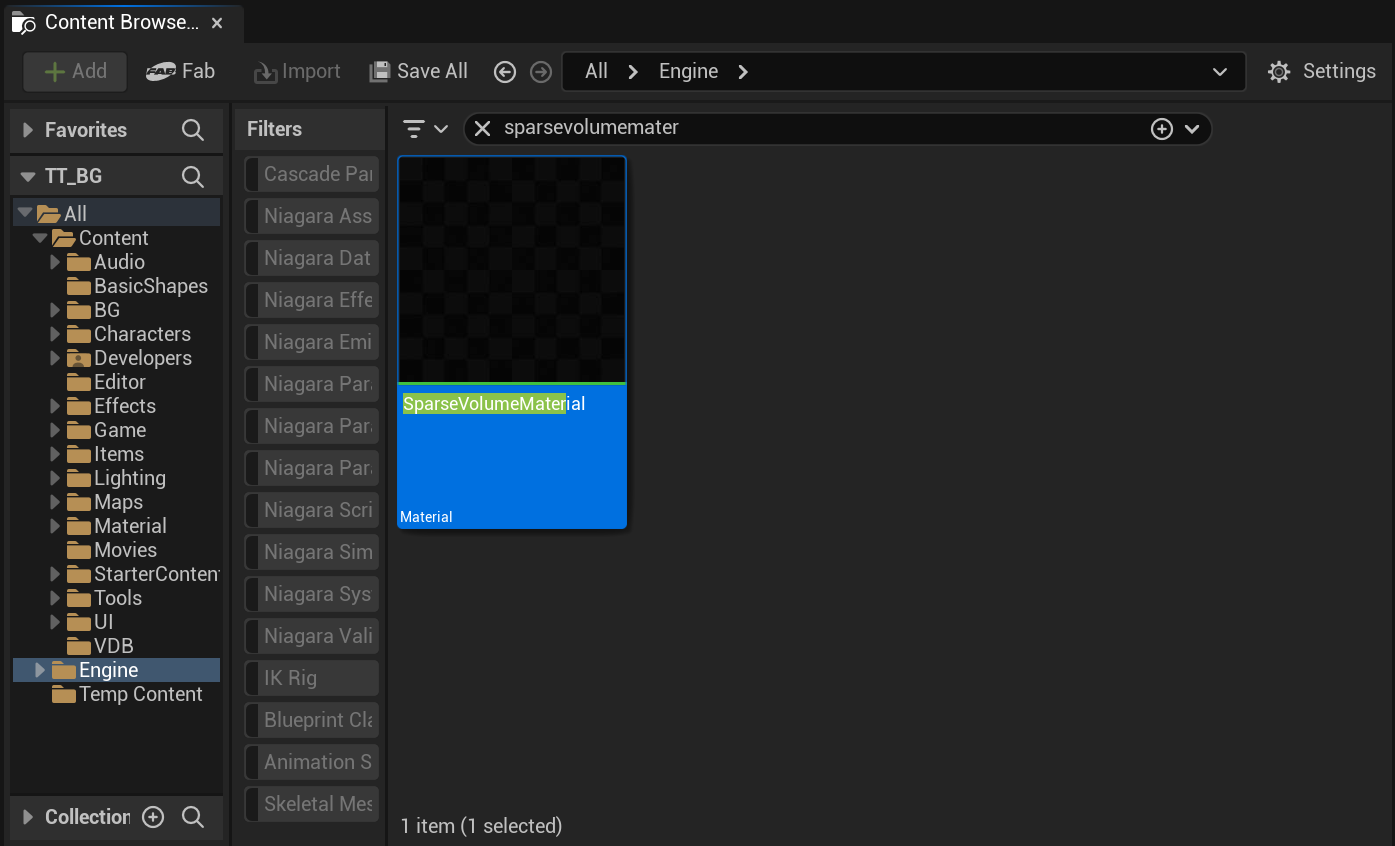Expand the Engine folder arrow
Viewport: 1395px width, 846px height.
[40, 670]
